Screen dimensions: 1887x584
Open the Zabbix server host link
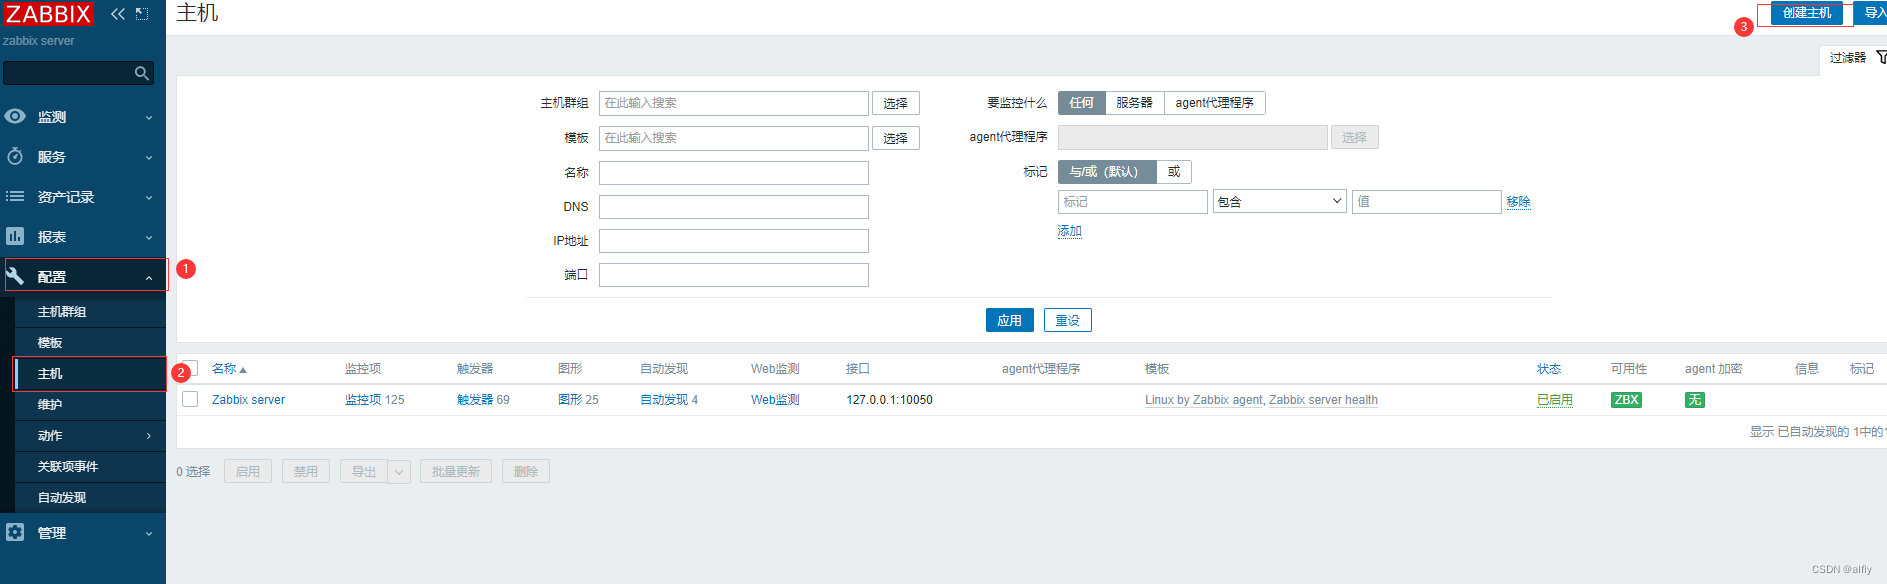248,400
